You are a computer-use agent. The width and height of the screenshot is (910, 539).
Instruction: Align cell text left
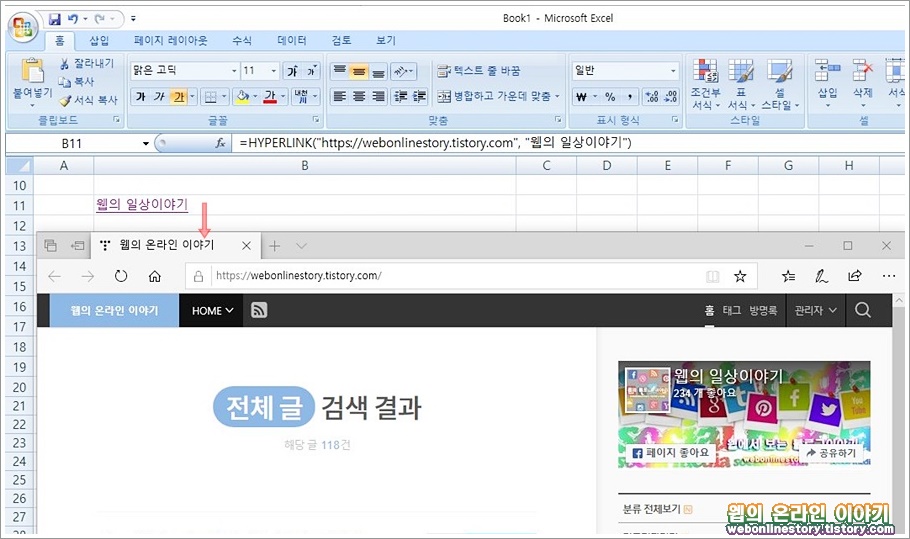pyautogui.click(x=340, y=96)
